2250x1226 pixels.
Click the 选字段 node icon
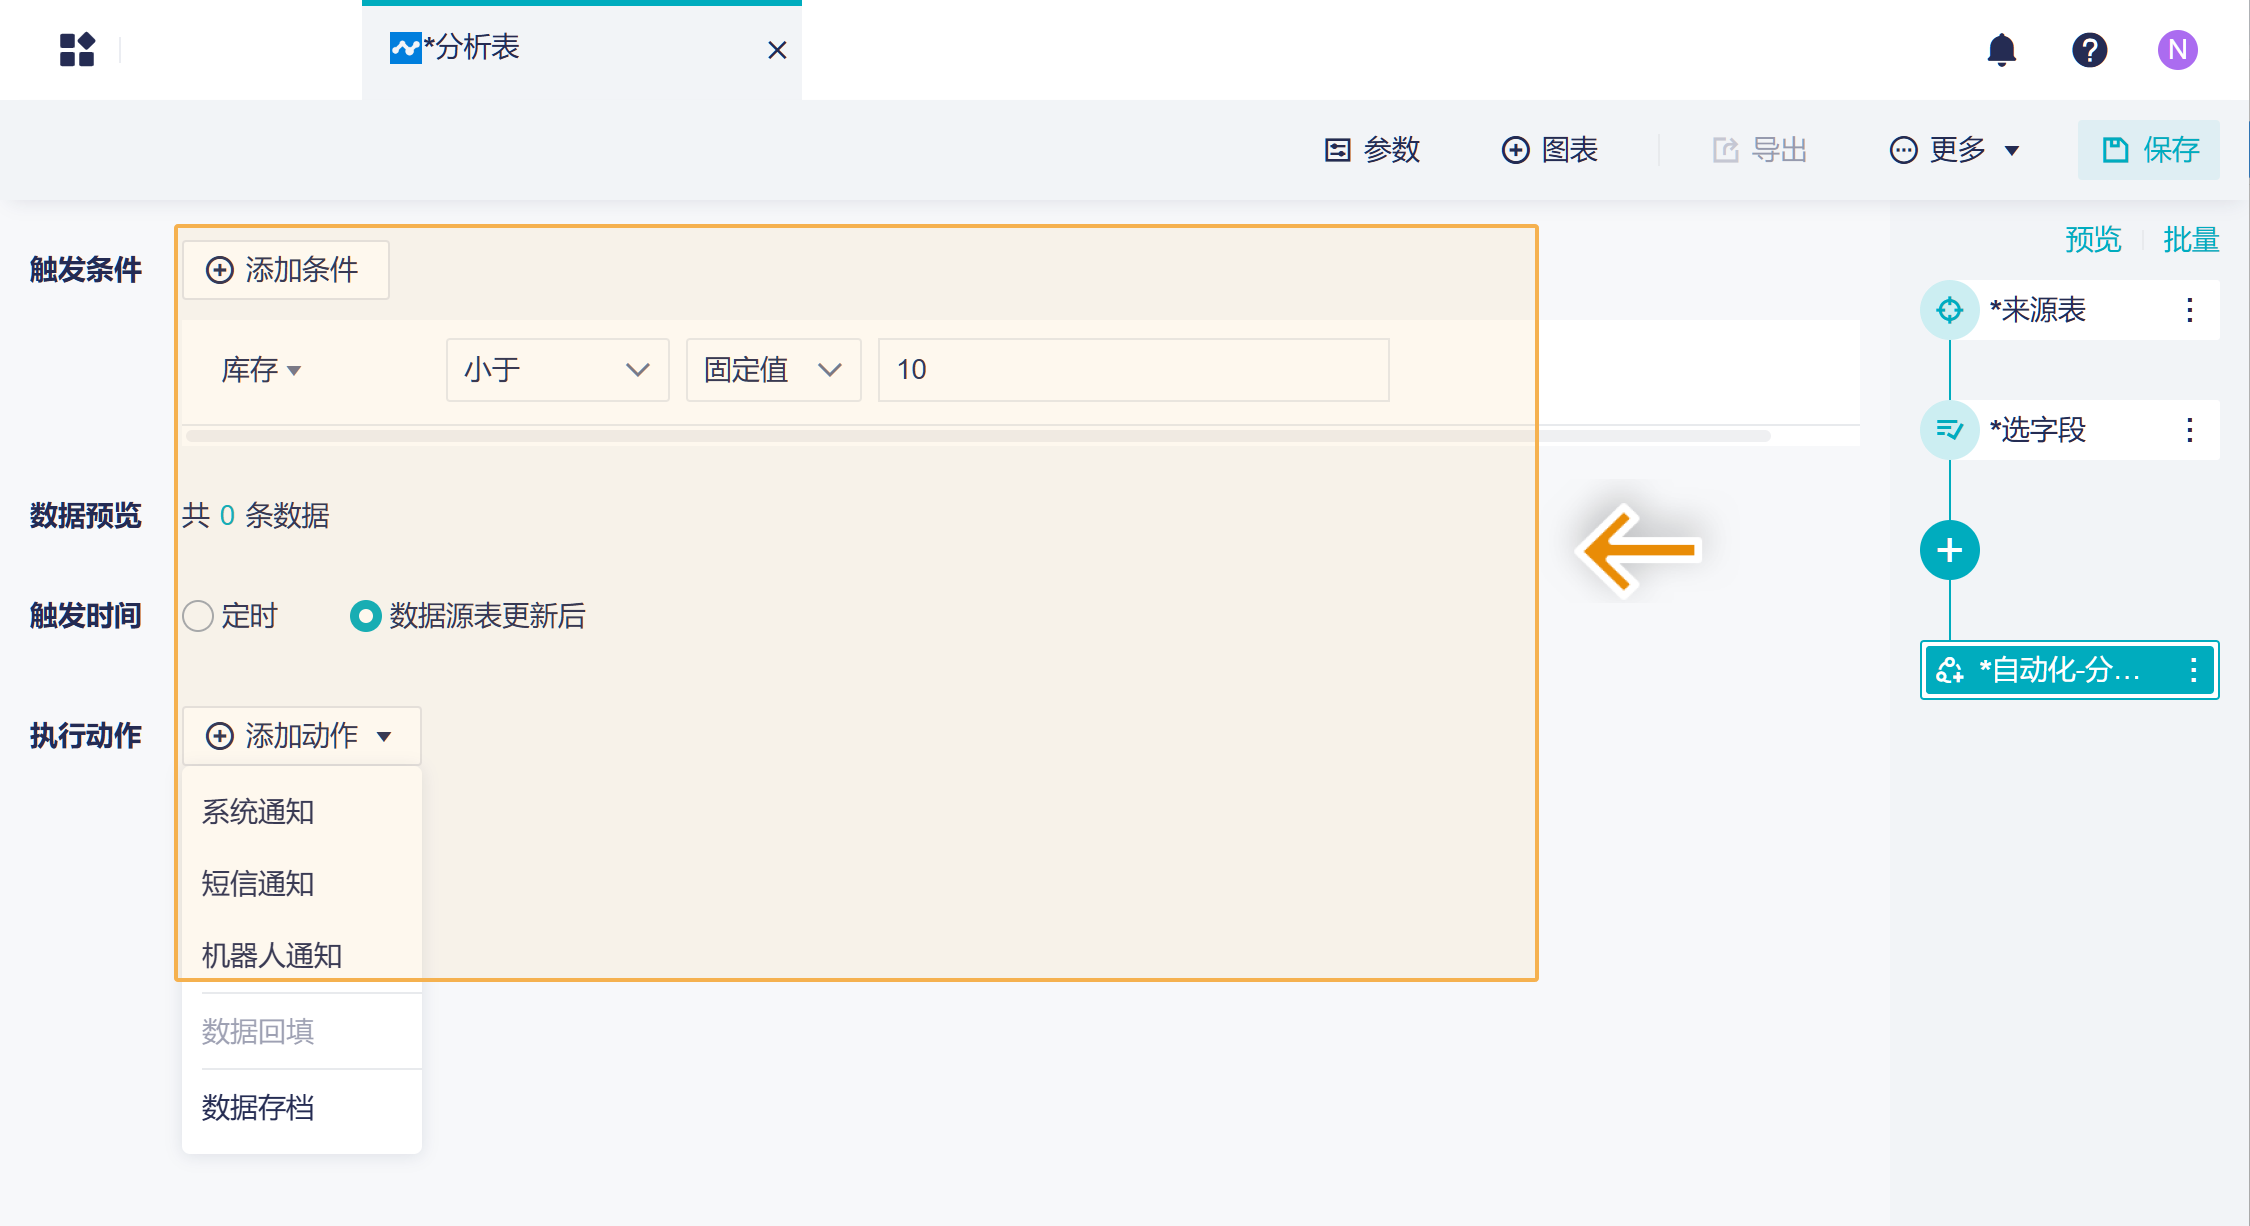(x=1949, y=430)
